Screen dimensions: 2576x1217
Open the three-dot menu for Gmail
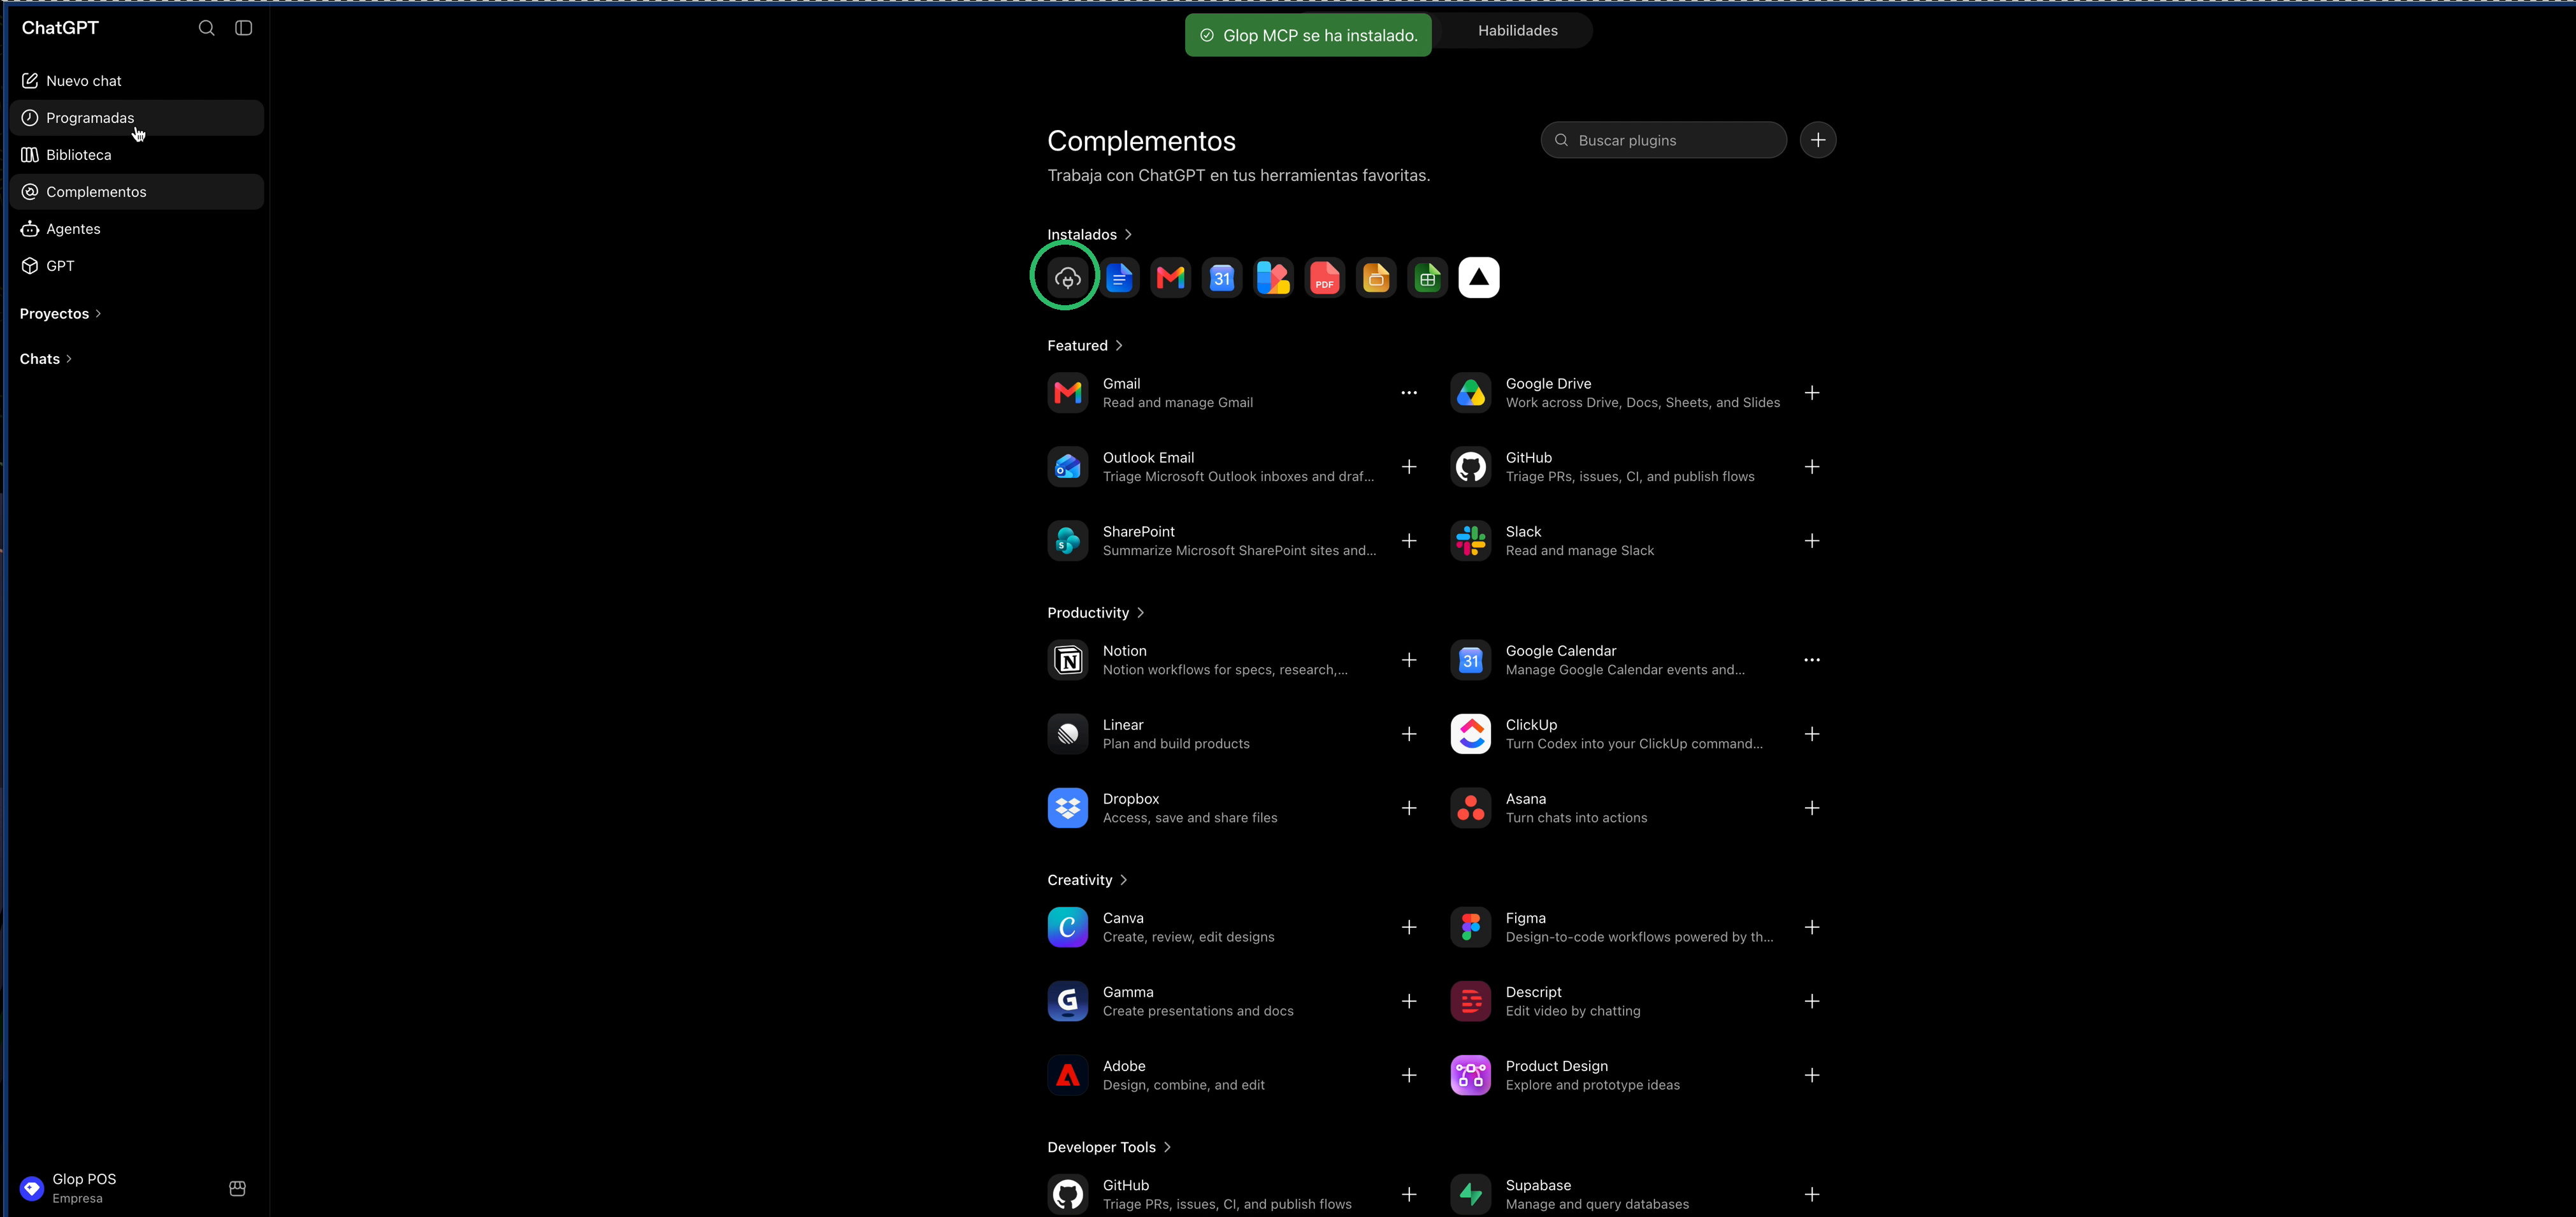pos(1408,393)
